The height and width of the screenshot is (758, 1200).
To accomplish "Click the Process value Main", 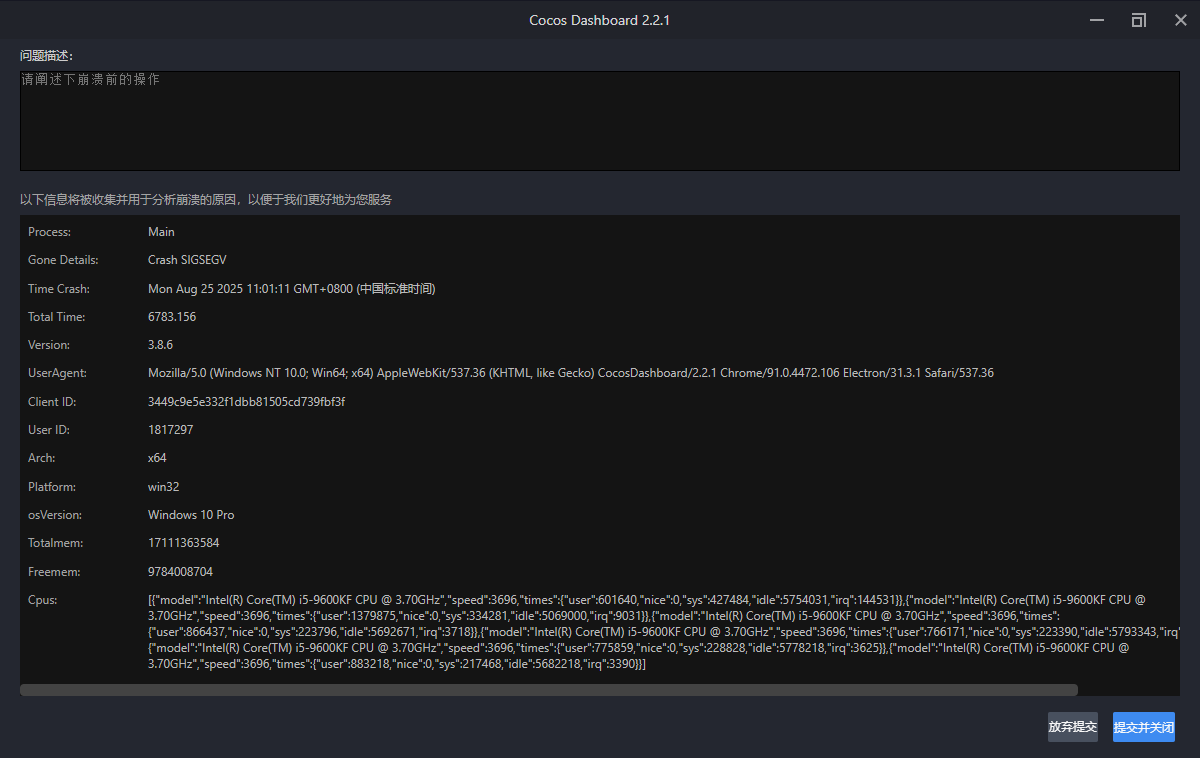I will 161,232.
